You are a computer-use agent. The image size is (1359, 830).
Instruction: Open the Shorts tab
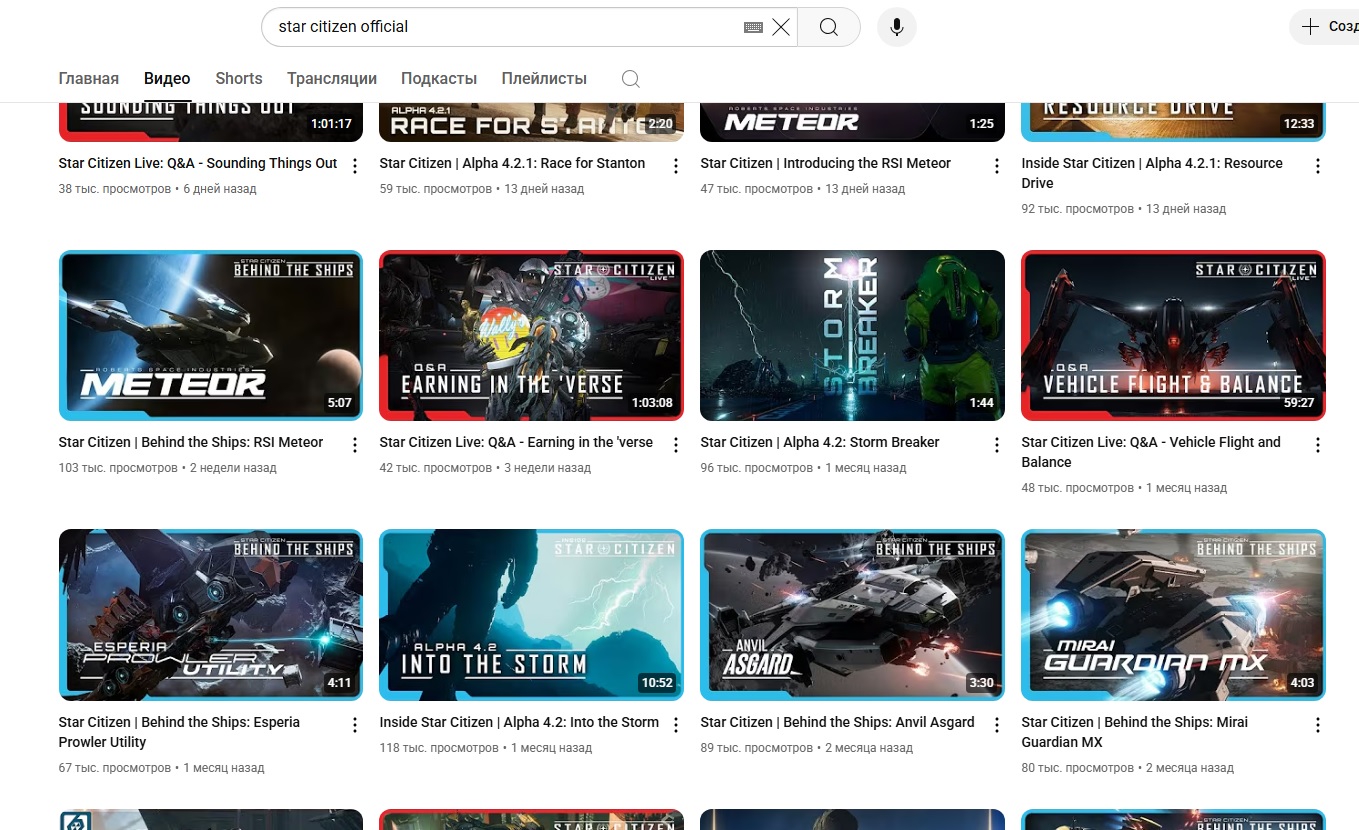pyautogui.click(x=239, y=78)
